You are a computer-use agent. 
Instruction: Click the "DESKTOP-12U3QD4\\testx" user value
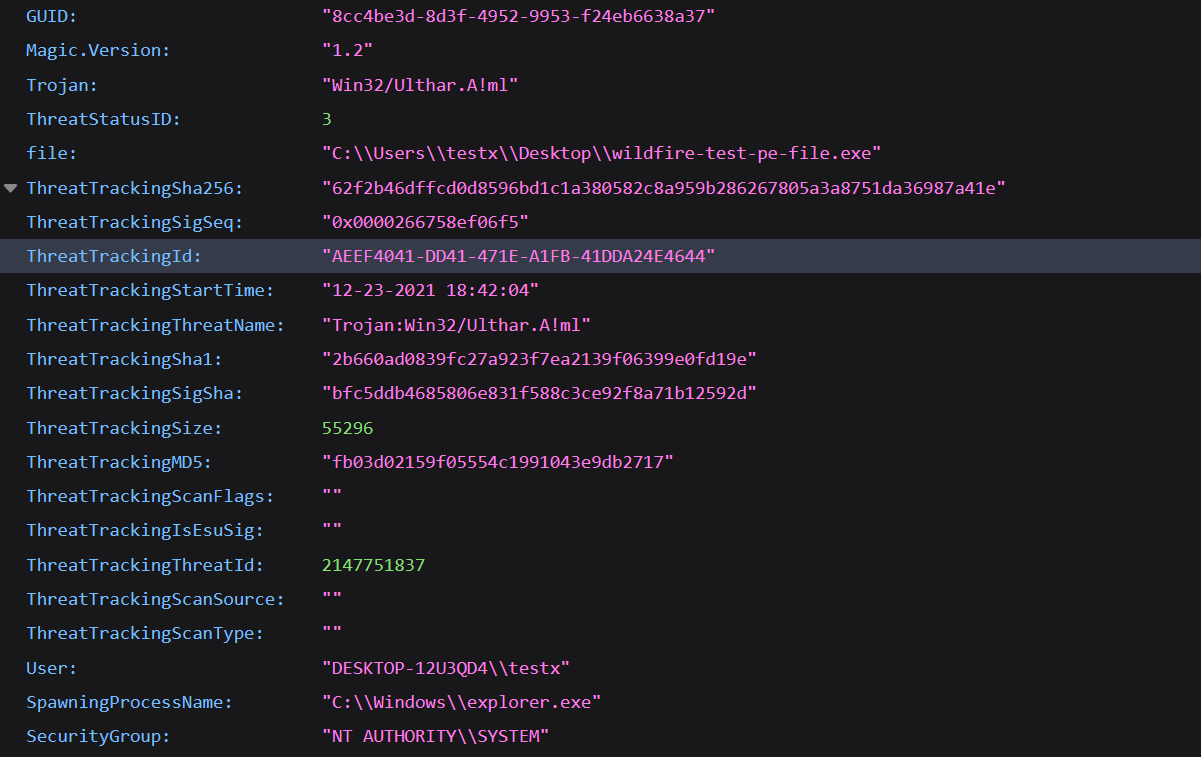tap(446, 668)
